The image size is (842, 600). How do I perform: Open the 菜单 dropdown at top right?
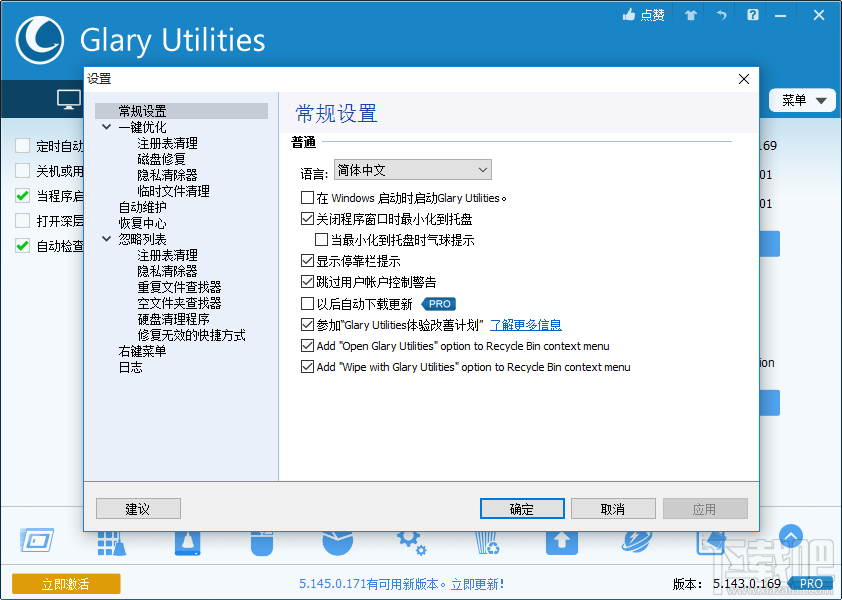[x=803, y=100]
